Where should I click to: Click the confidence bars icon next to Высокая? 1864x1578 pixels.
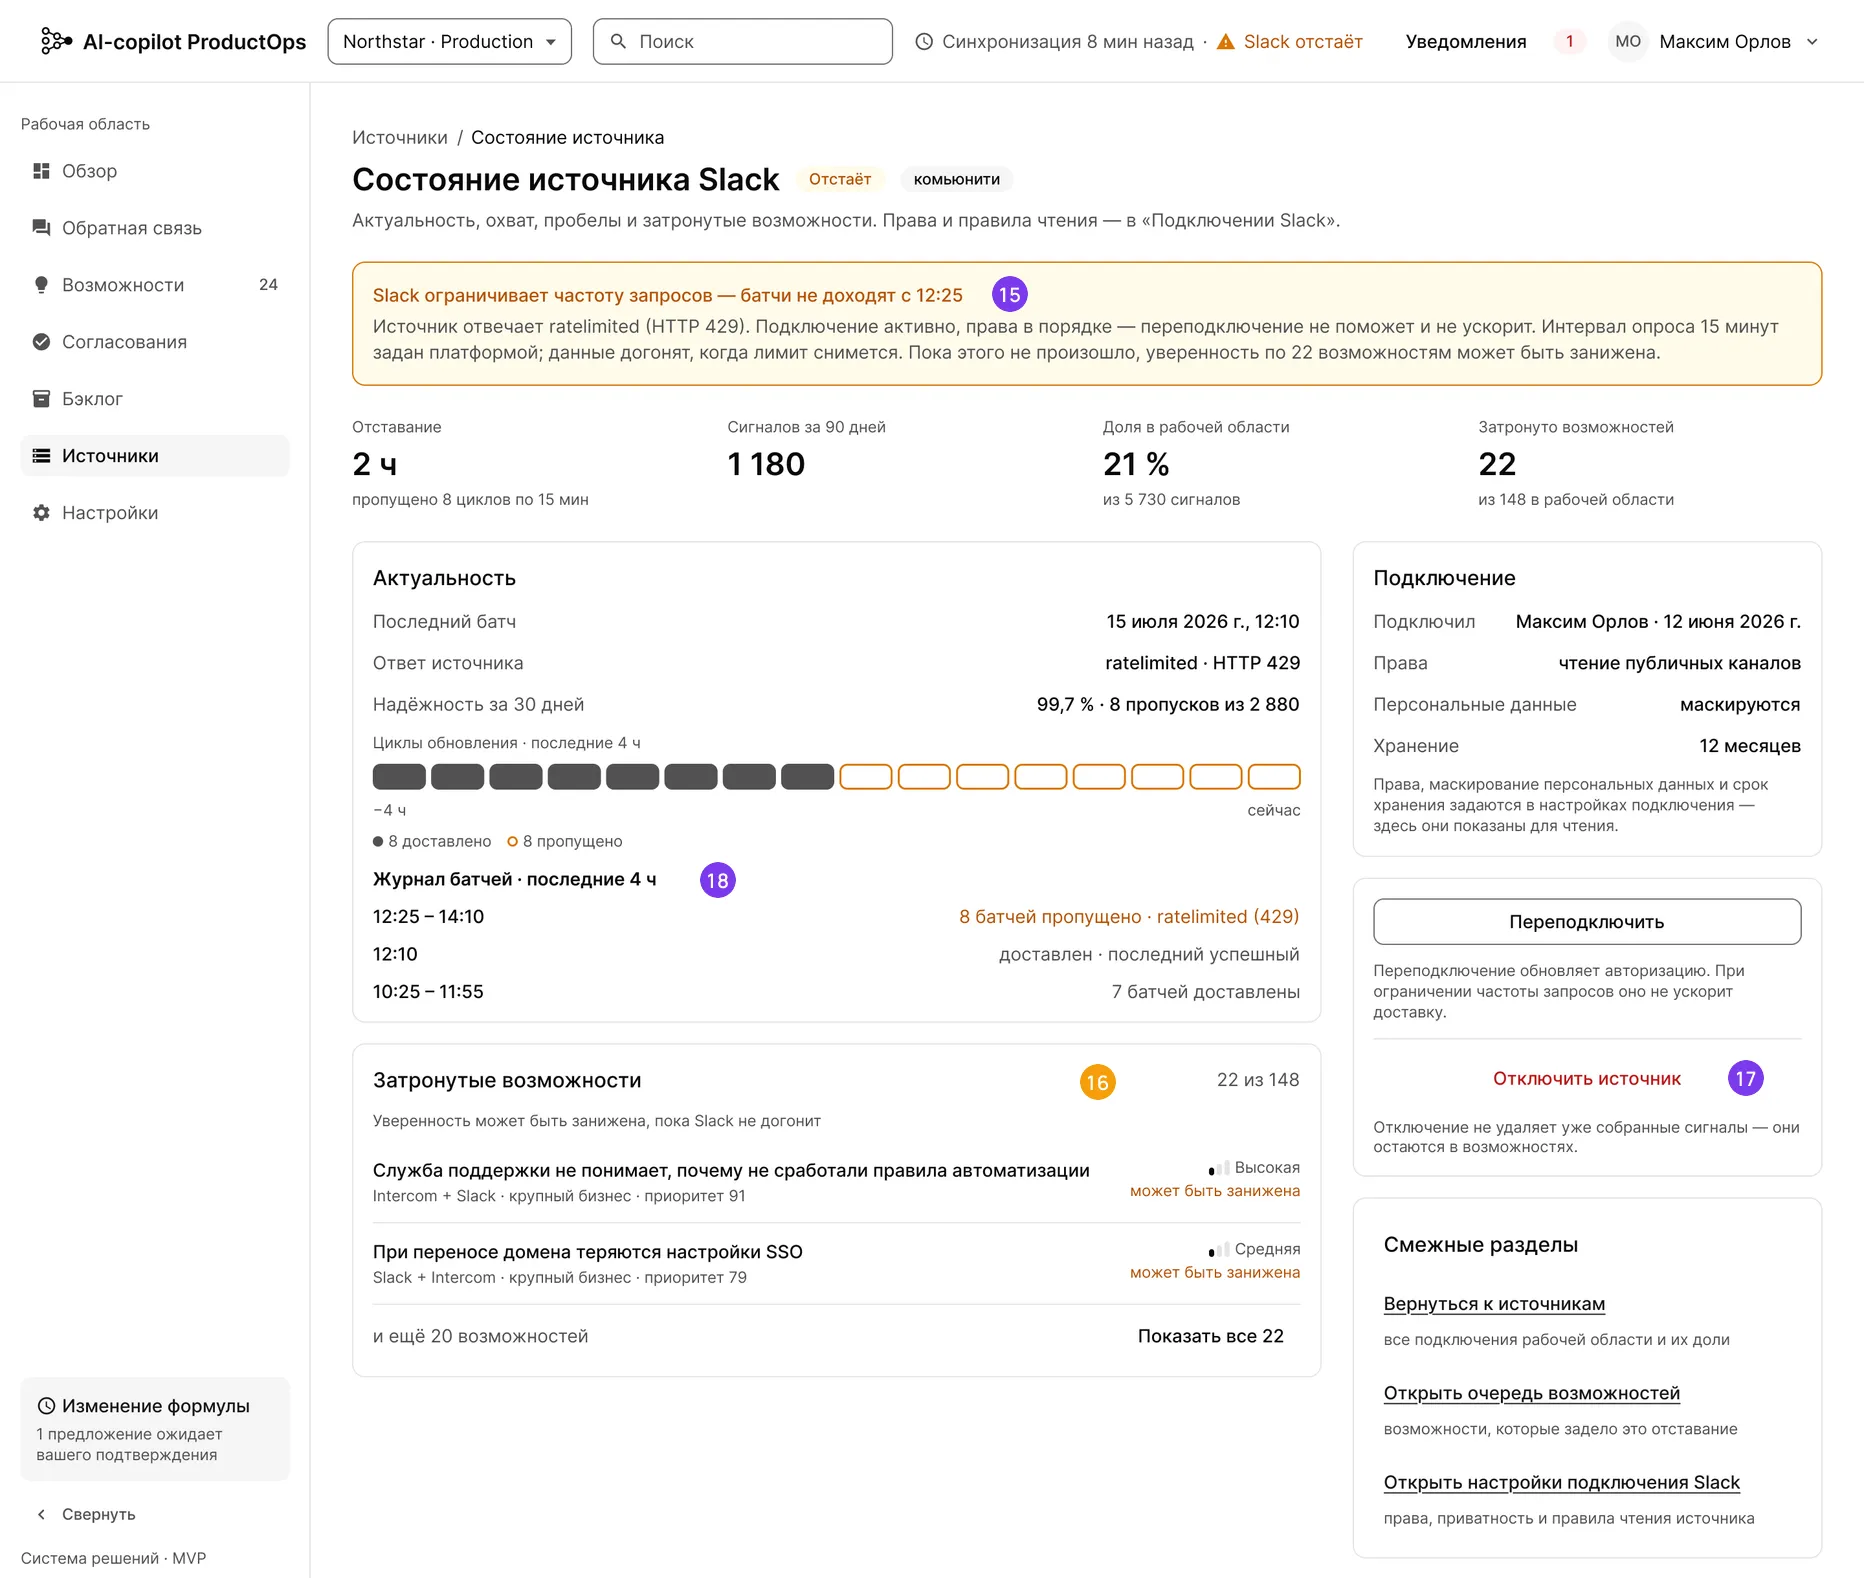coord(1219,1168)
